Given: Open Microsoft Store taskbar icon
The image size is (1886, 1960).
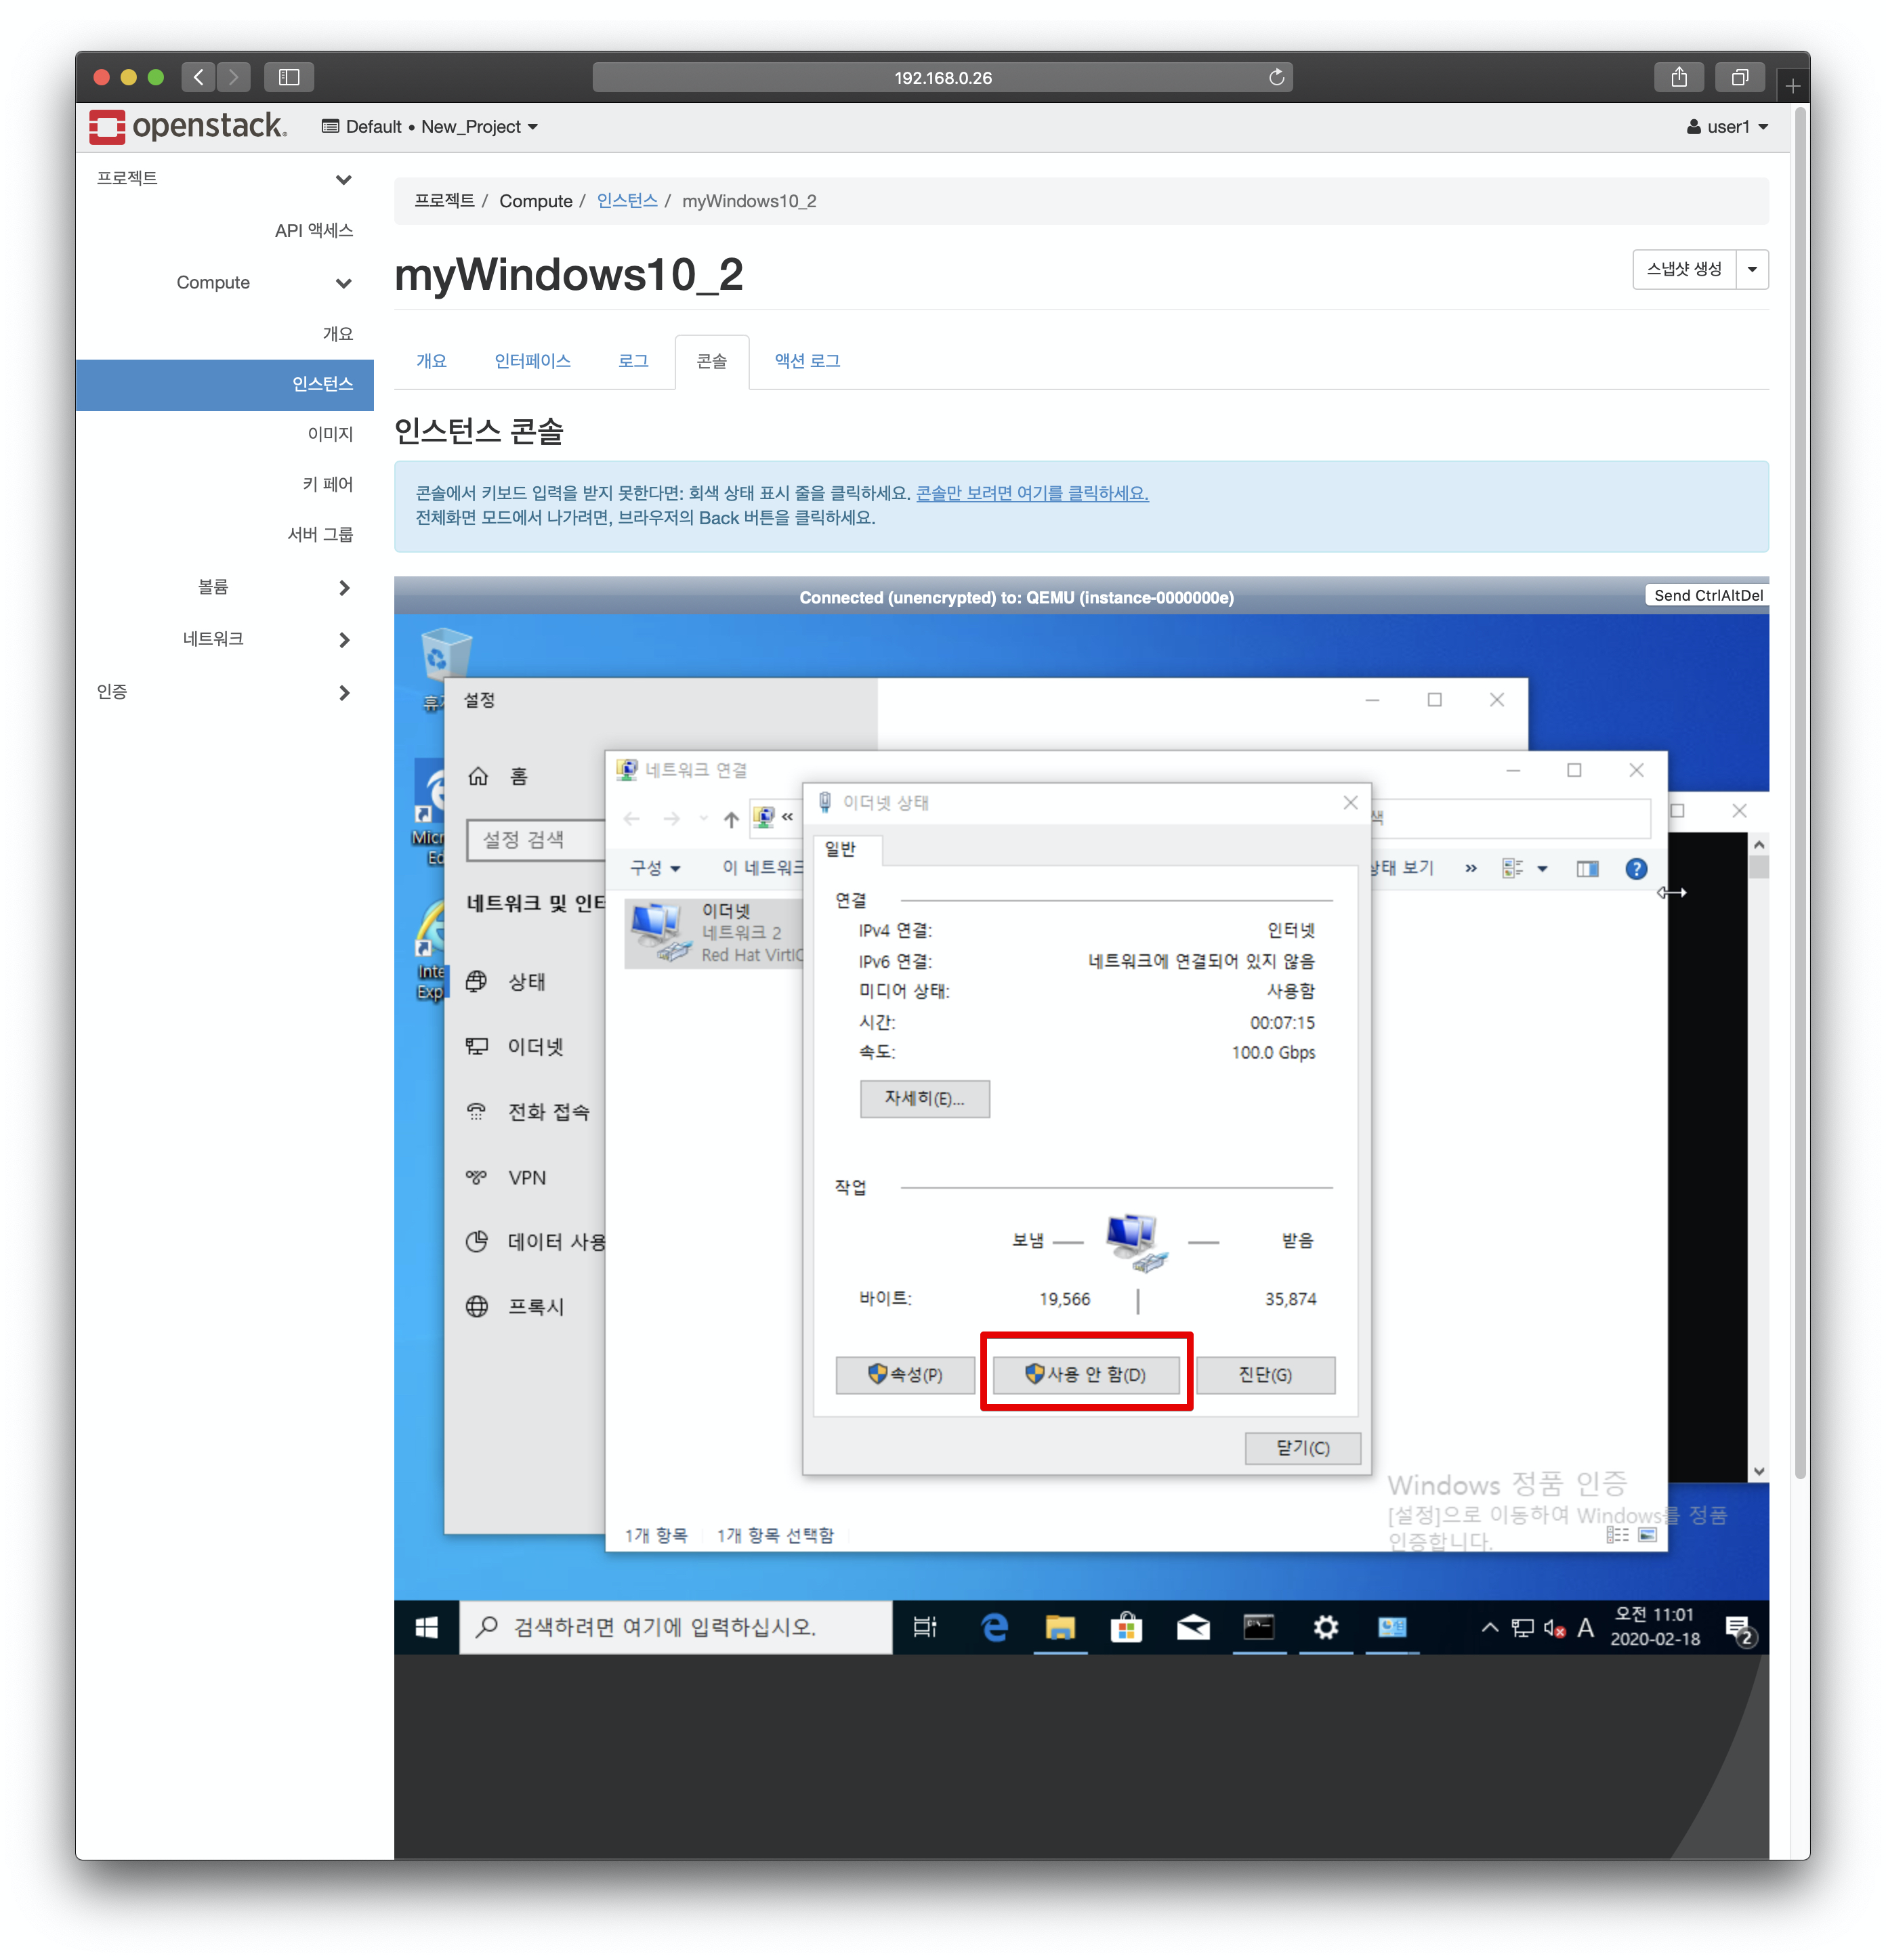Looking at the screenshot, I should 1126,1628.
